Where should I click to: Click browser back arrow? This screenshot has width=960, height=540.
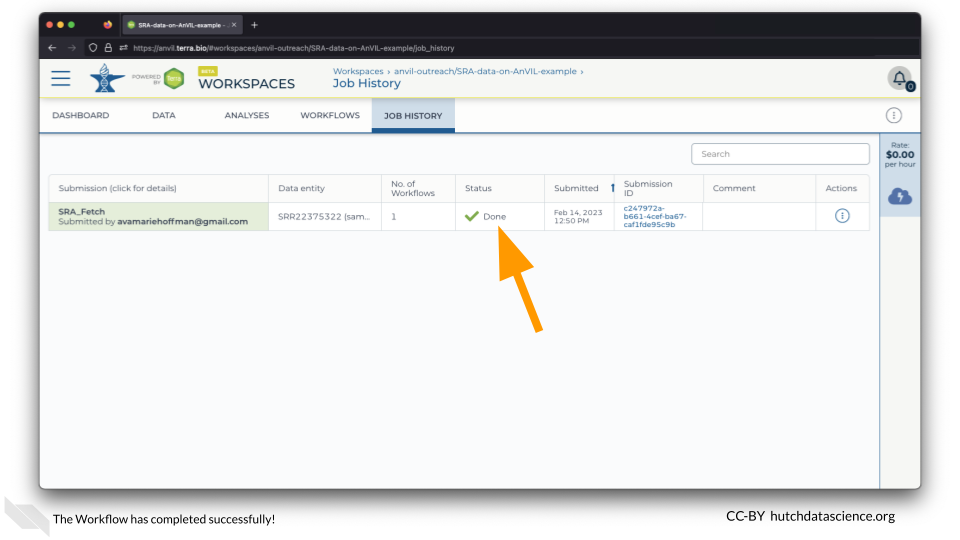pos(53,48)
